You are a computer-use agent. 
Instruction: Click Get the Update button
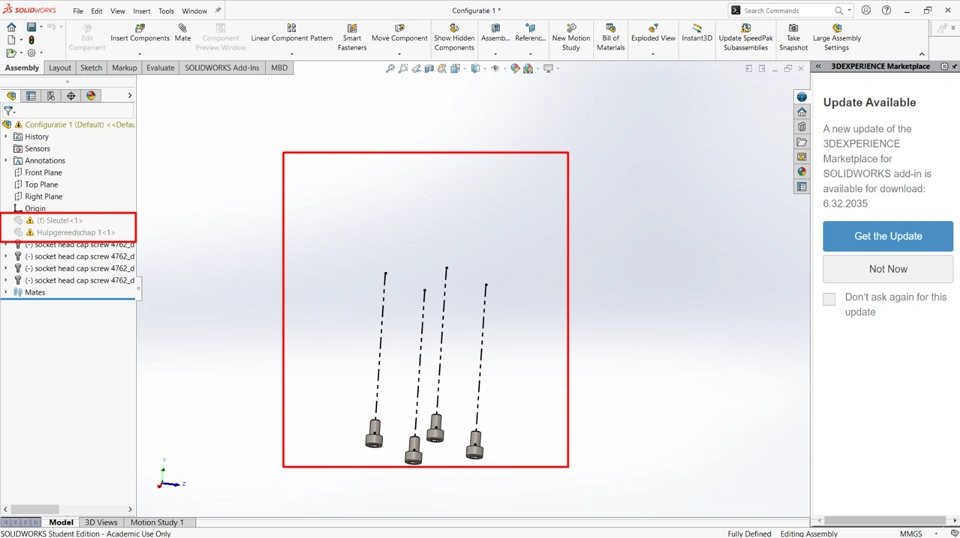(888, 236)
